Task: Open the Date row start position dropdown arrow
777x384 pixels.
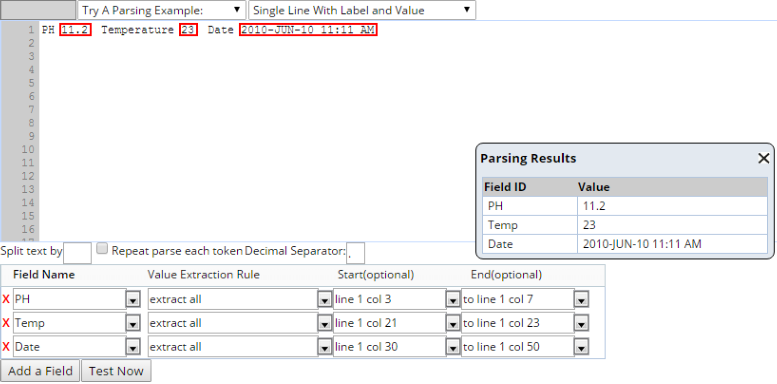Action: [x=452, y=348]
